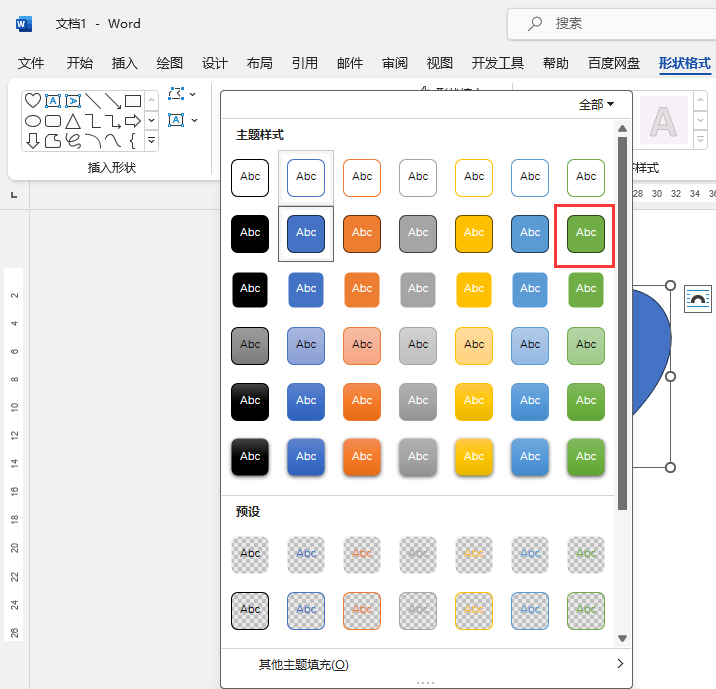The width and height of the screenshot is (716, 689).
Task: Expand the shapes gallery More button
Action: [x=151, y=141]
